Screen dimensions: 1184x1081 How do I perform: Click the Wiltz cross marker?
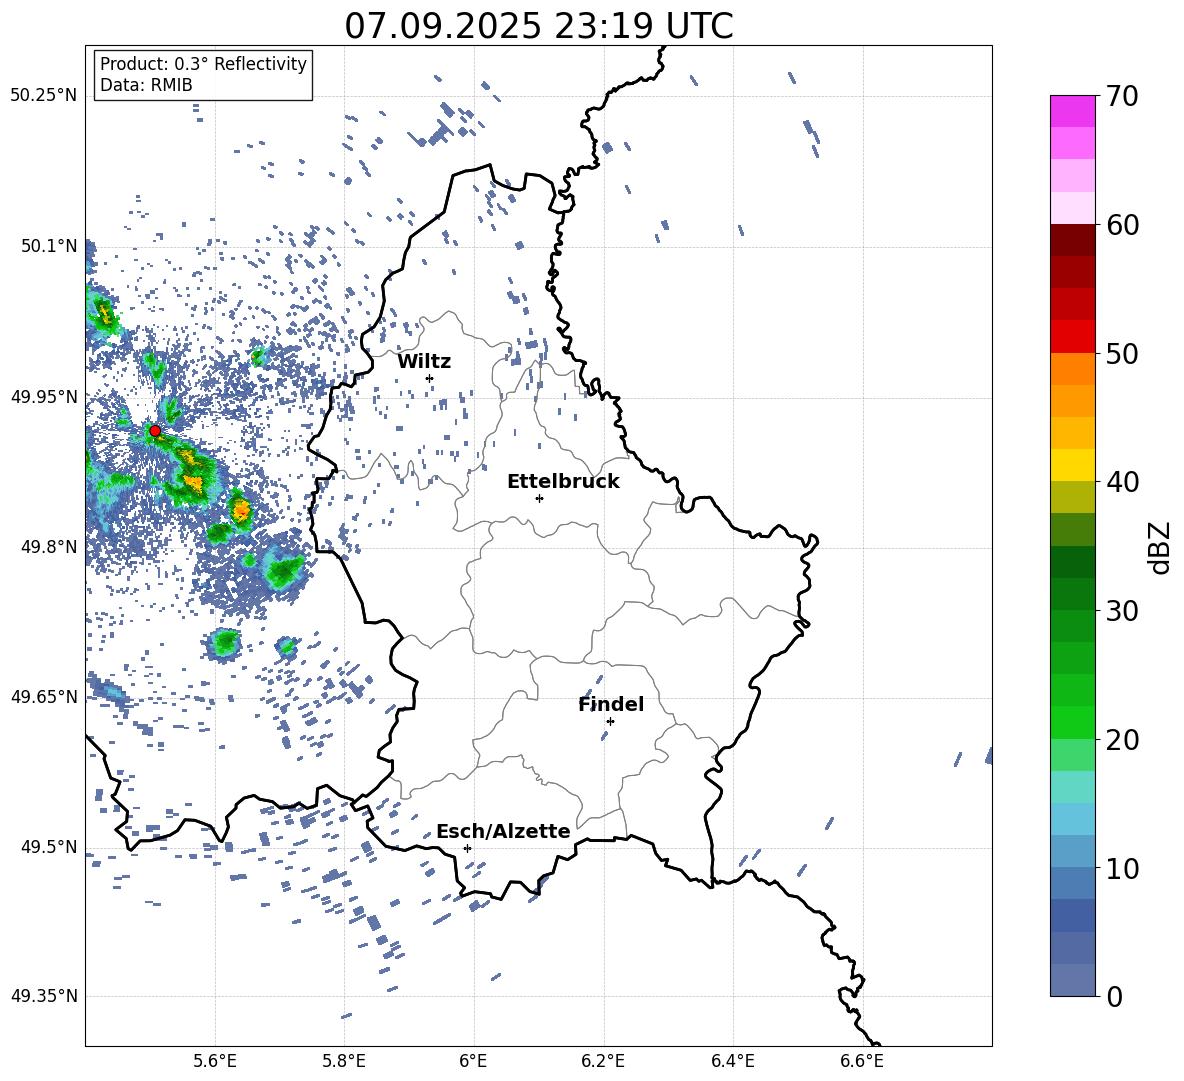[430, 378]
